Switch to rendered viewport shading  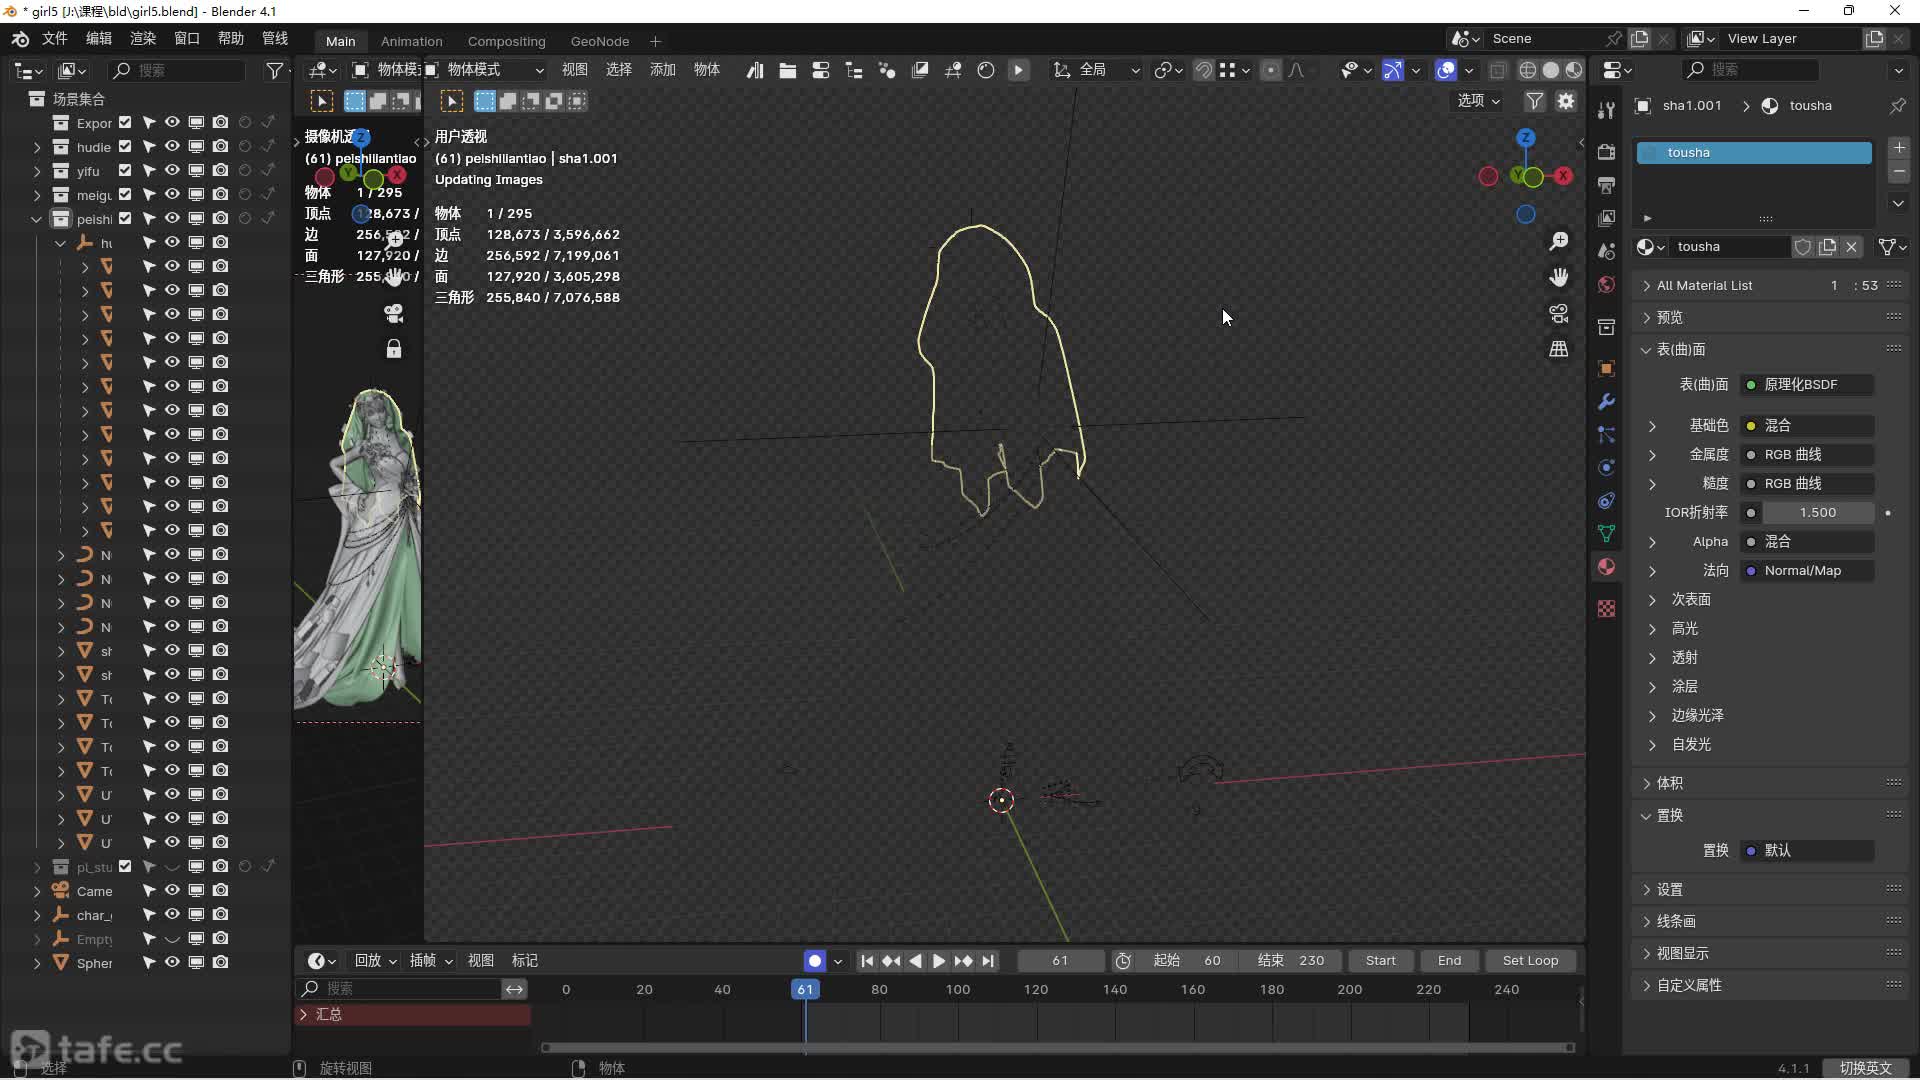pos(1574,70)
